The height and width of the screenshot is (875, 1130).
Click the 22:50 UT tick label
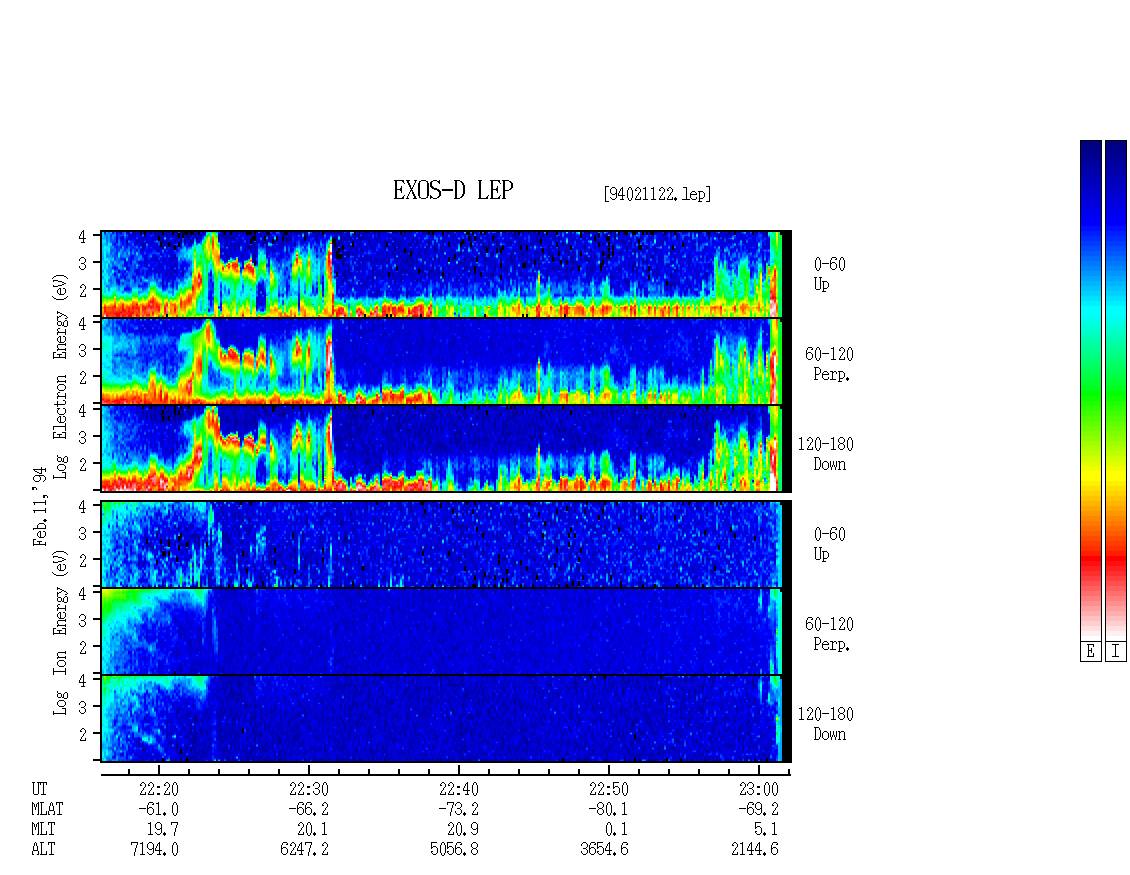[608, 789]
